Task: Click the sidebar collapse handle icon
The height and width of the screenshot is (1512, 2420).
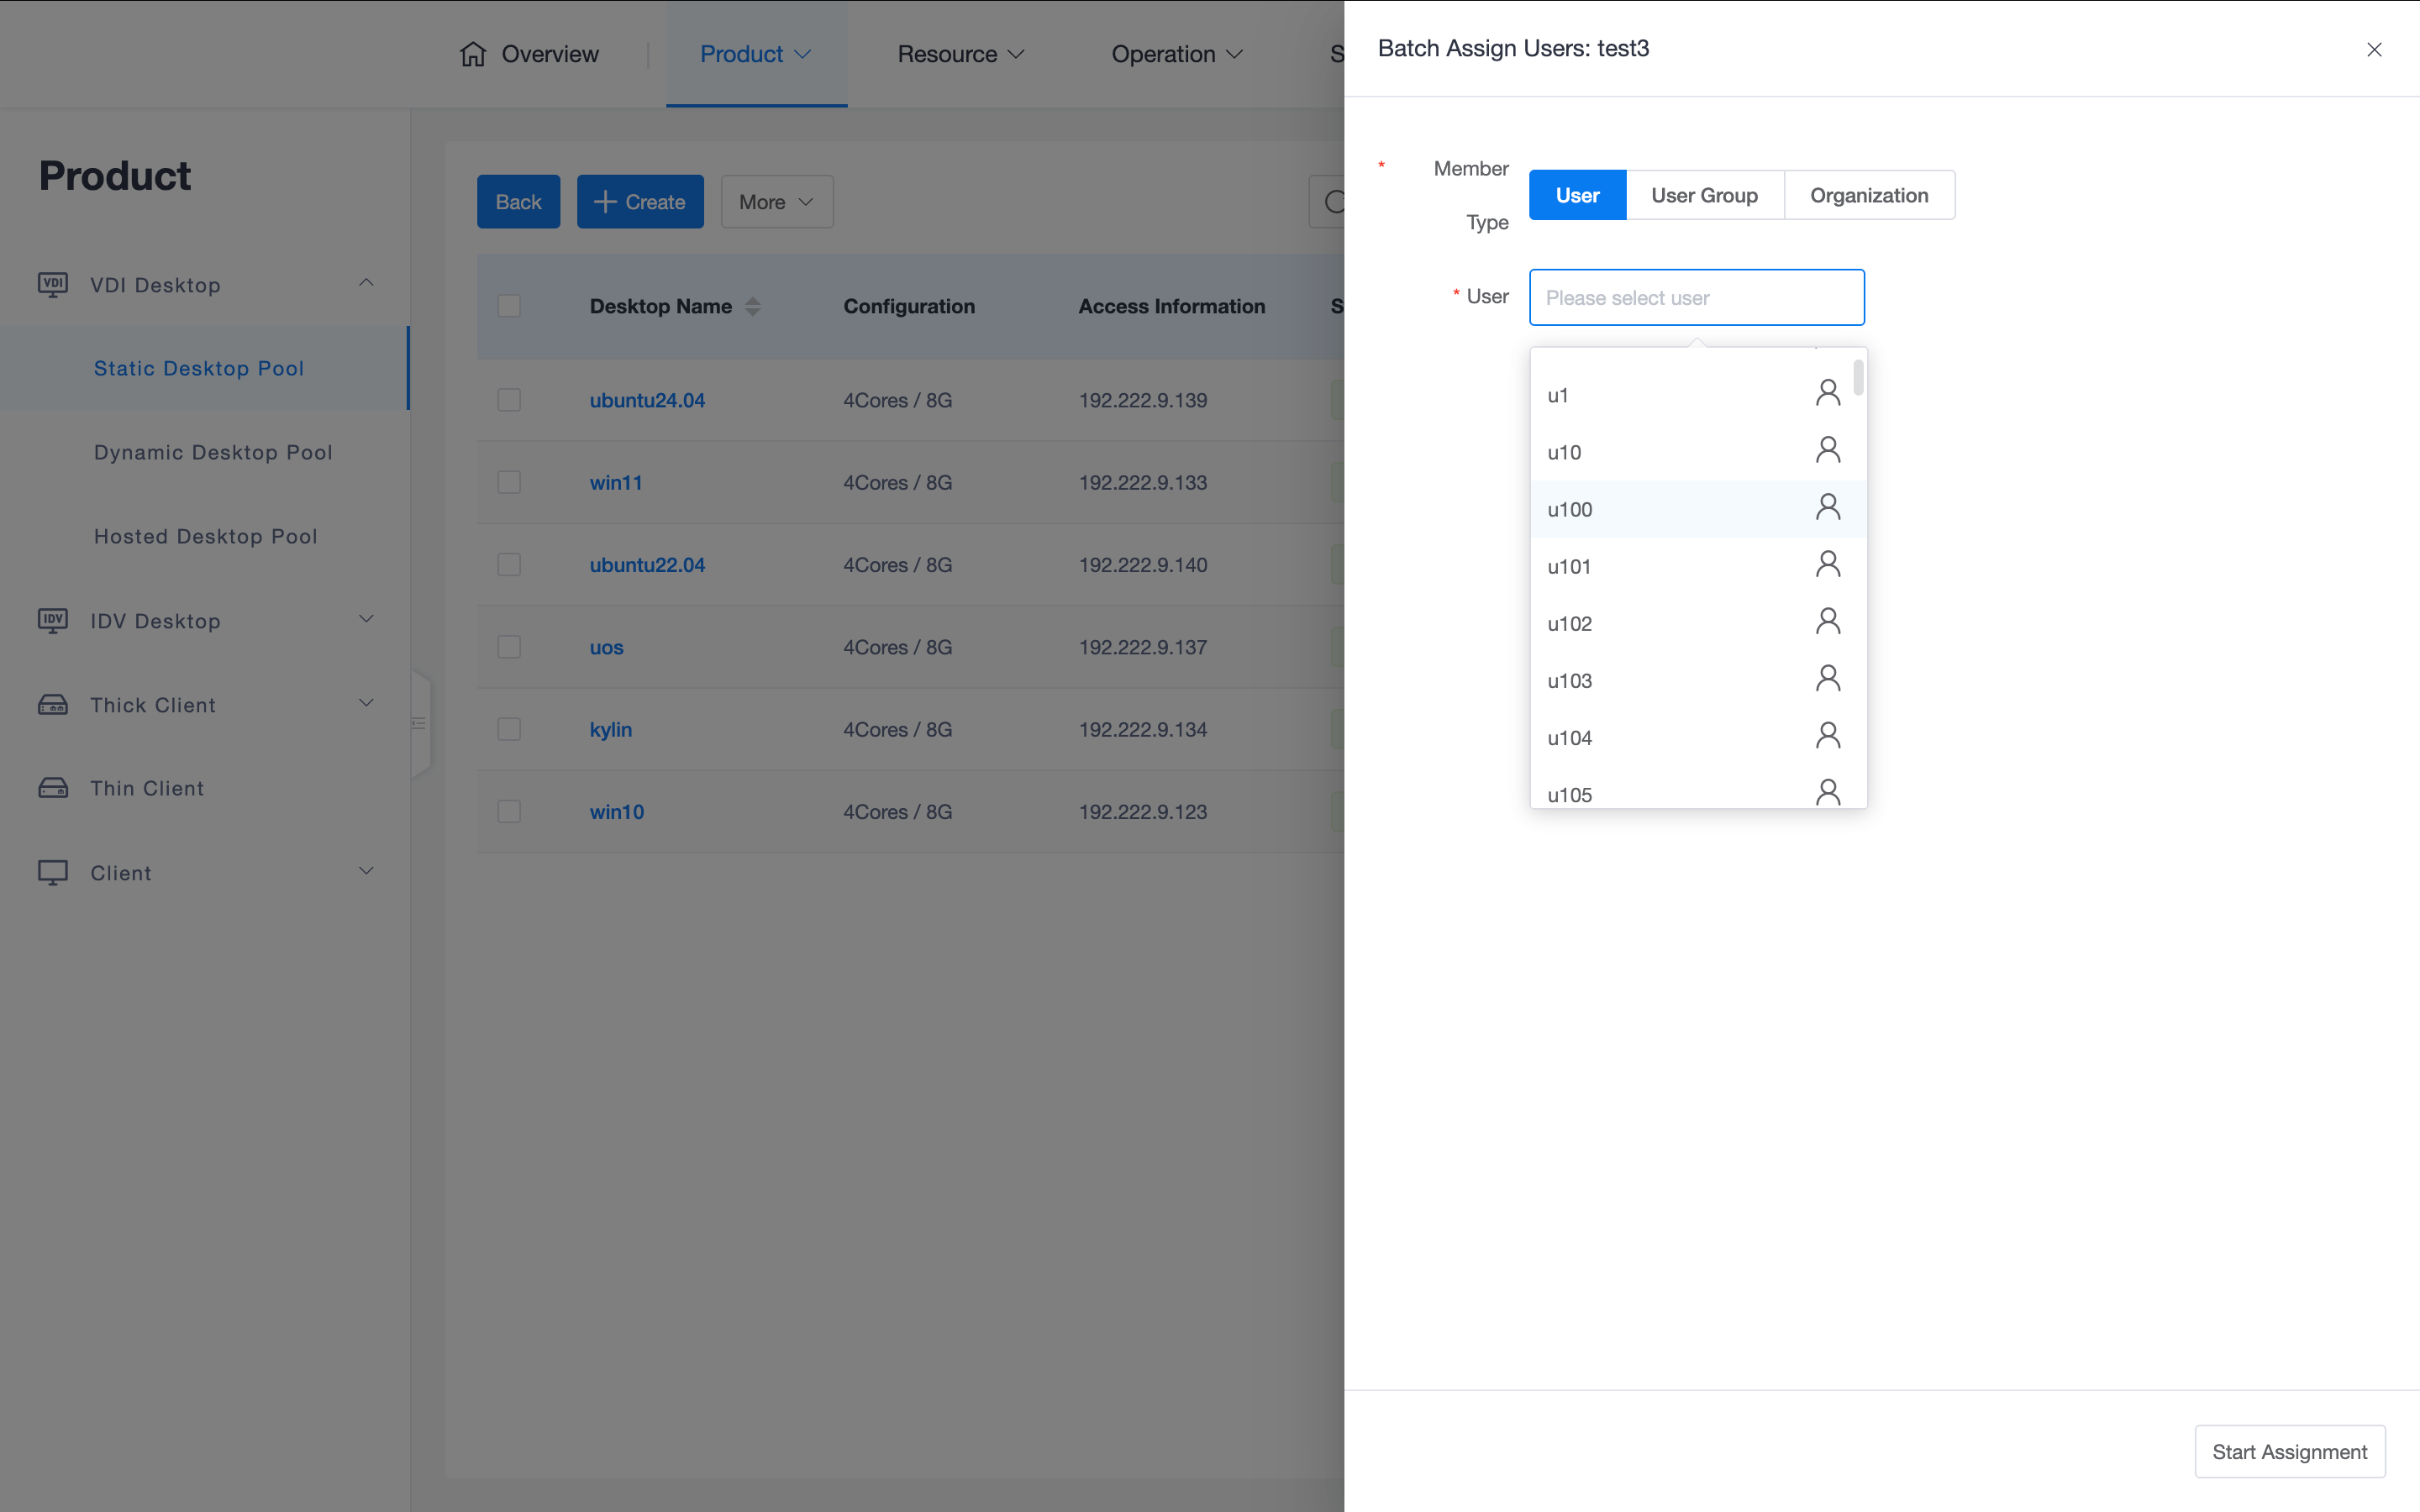Action: point(419,723)
